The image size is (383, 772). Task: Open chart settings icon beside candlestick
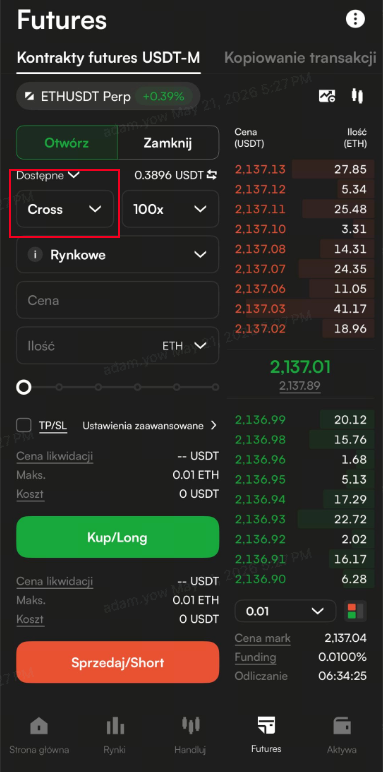point(327,96)
